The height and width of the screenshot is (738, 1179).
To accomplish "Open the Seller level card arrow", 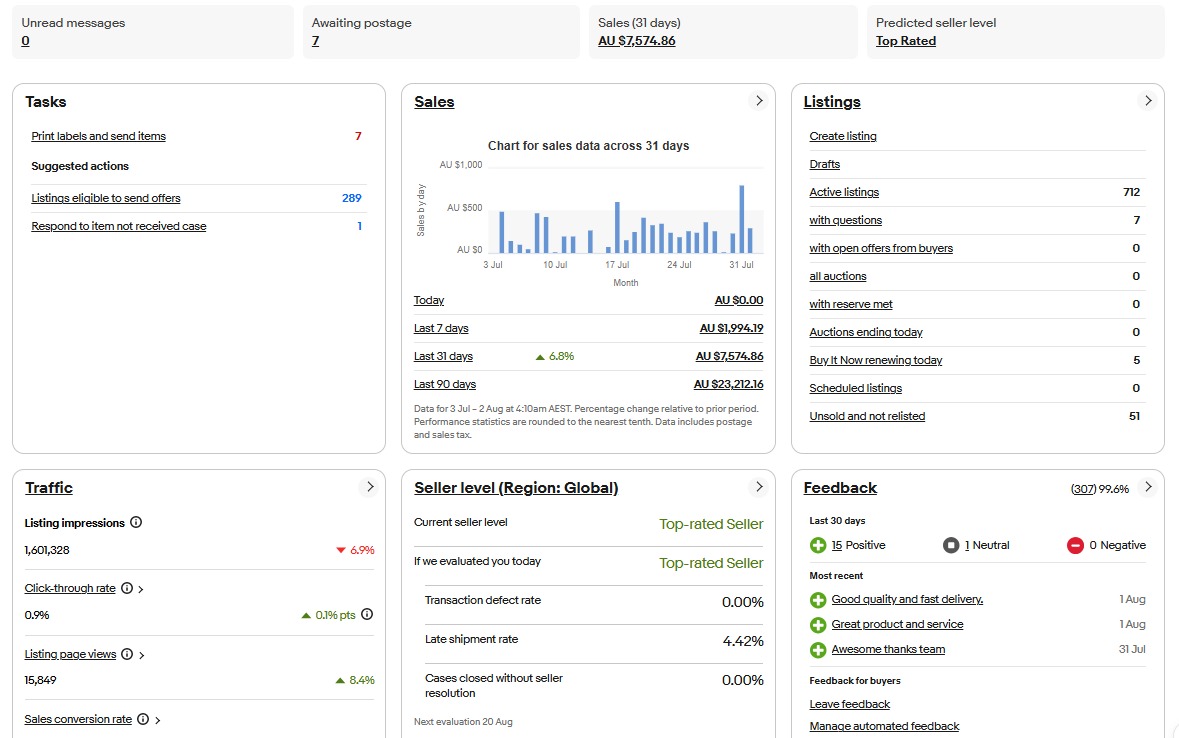I will pyautogui.click(x=759, y=487).
